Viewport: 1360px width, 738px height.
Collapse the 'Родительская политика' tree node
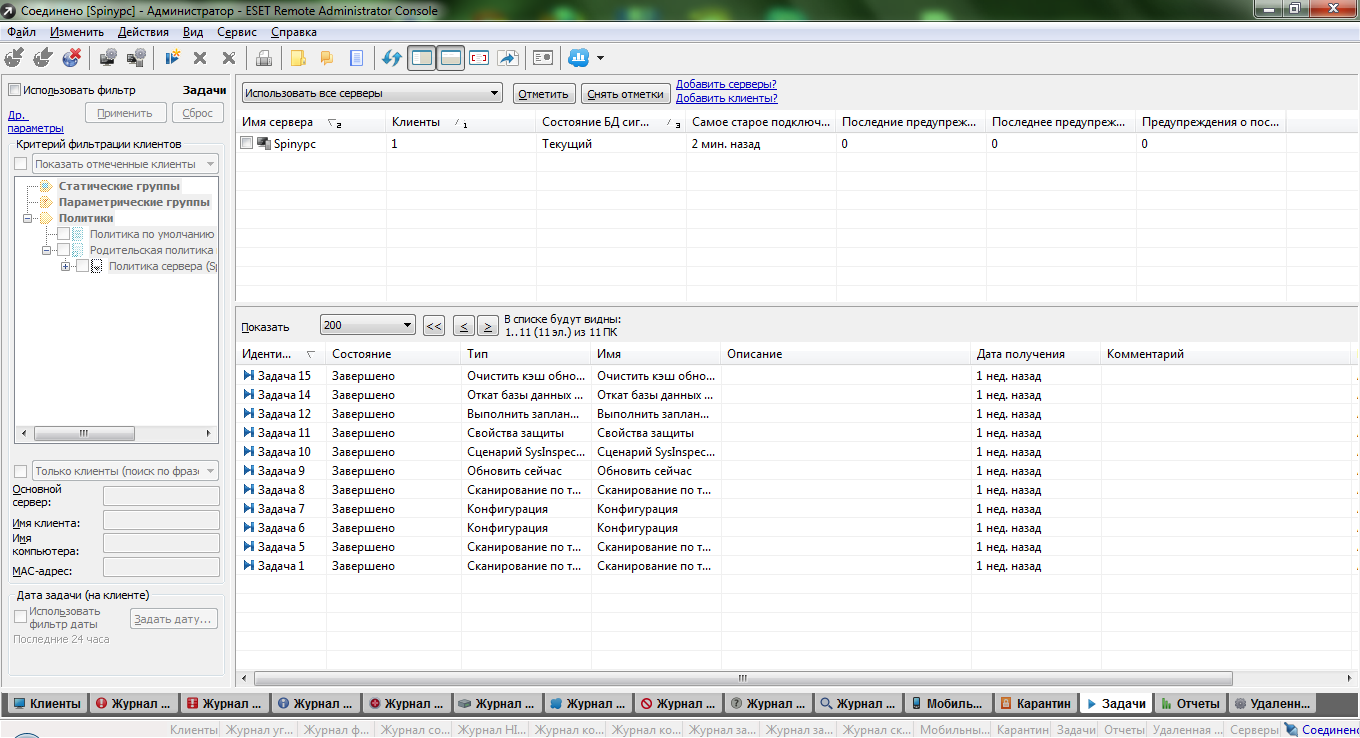pyautogui.click(x=47, y=250)
